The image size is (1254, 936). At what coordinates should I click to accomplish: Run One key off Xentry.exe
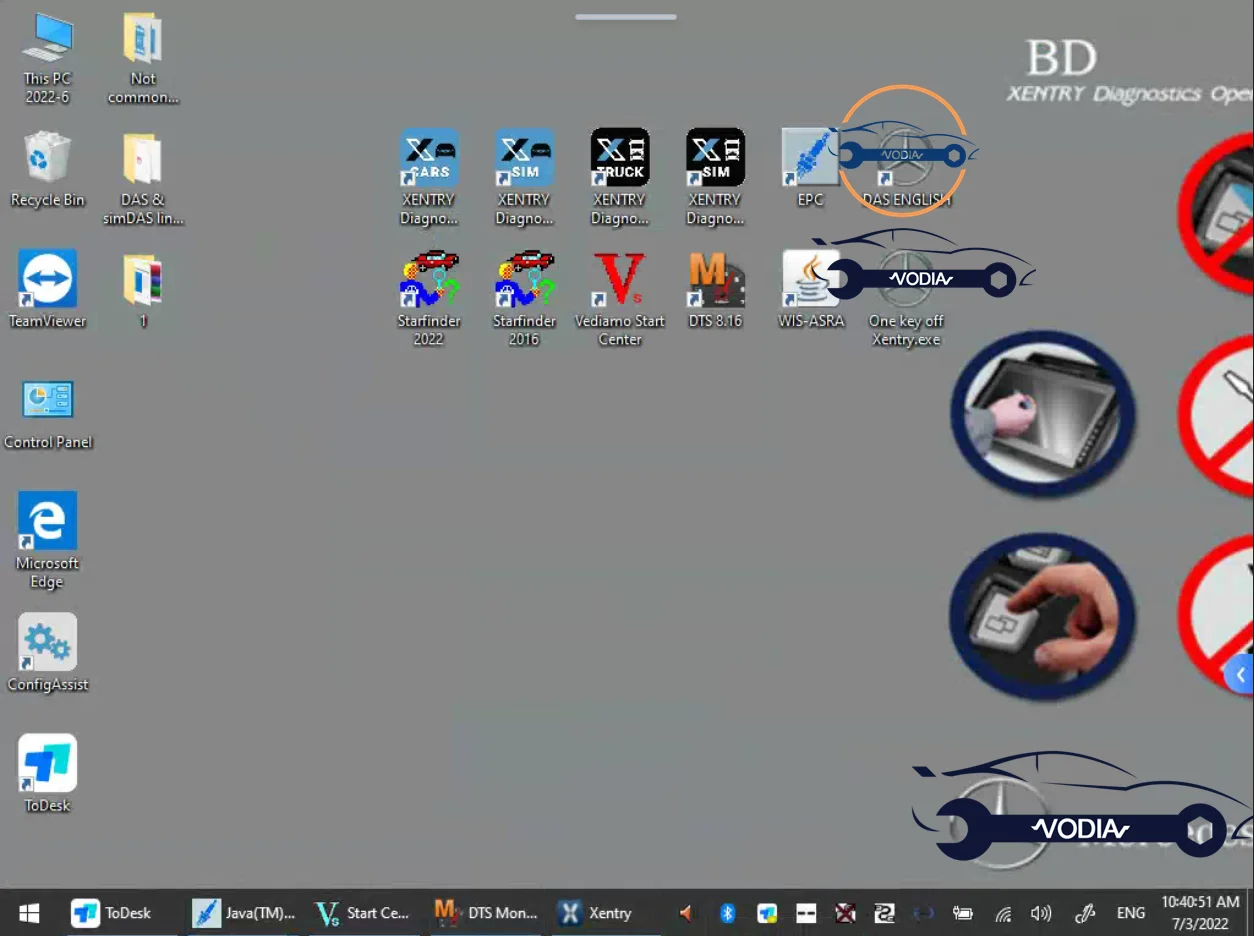(906, 298)
